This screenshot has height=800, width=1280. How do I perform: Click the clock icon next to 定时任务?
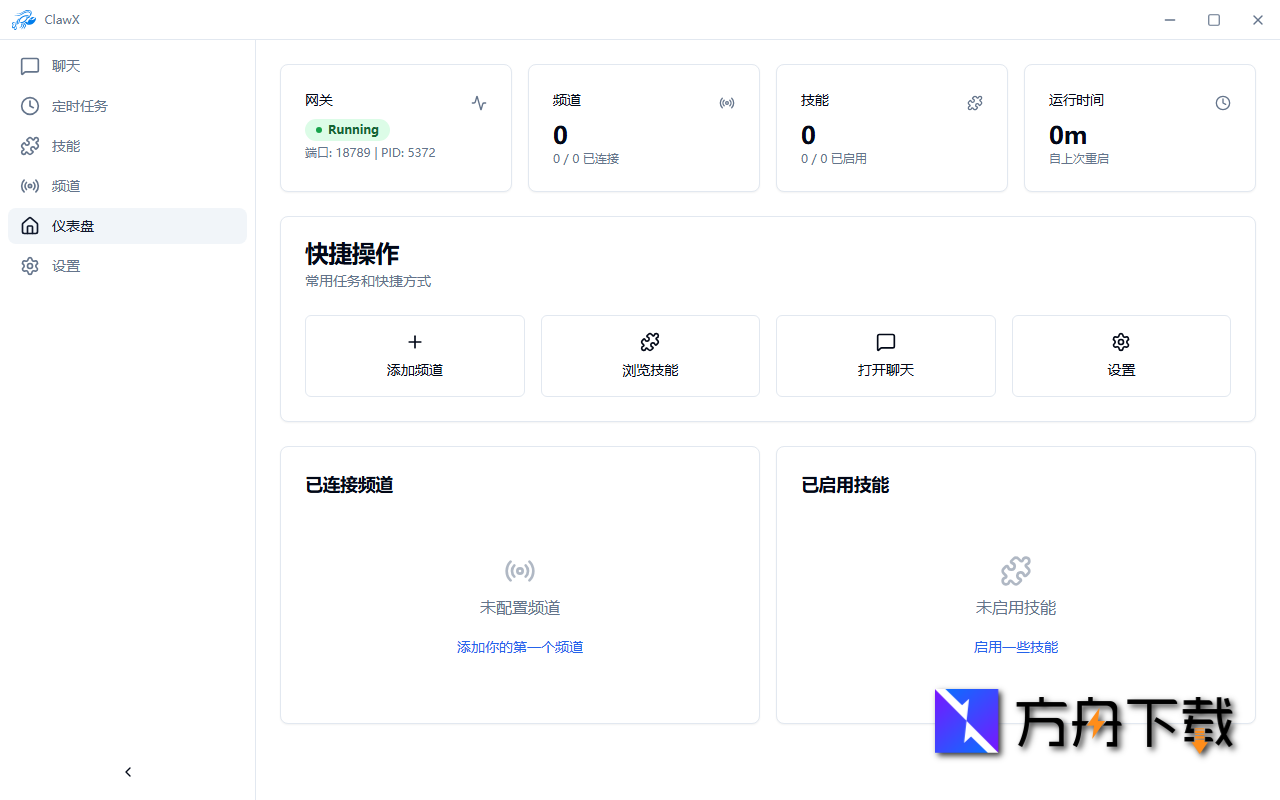point(29,106)
